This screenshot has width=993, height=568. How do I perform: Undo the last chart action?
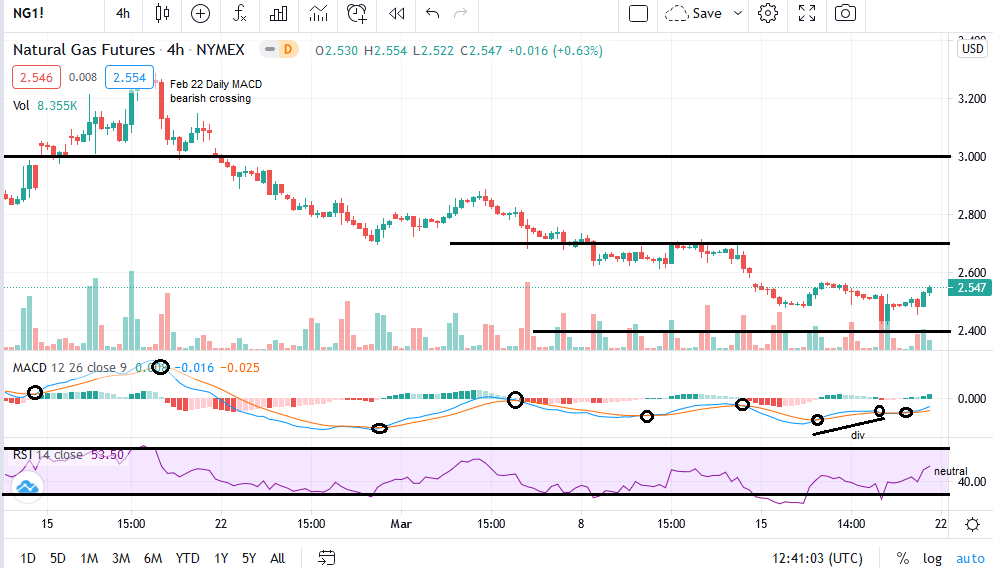(x=433, y=13)
